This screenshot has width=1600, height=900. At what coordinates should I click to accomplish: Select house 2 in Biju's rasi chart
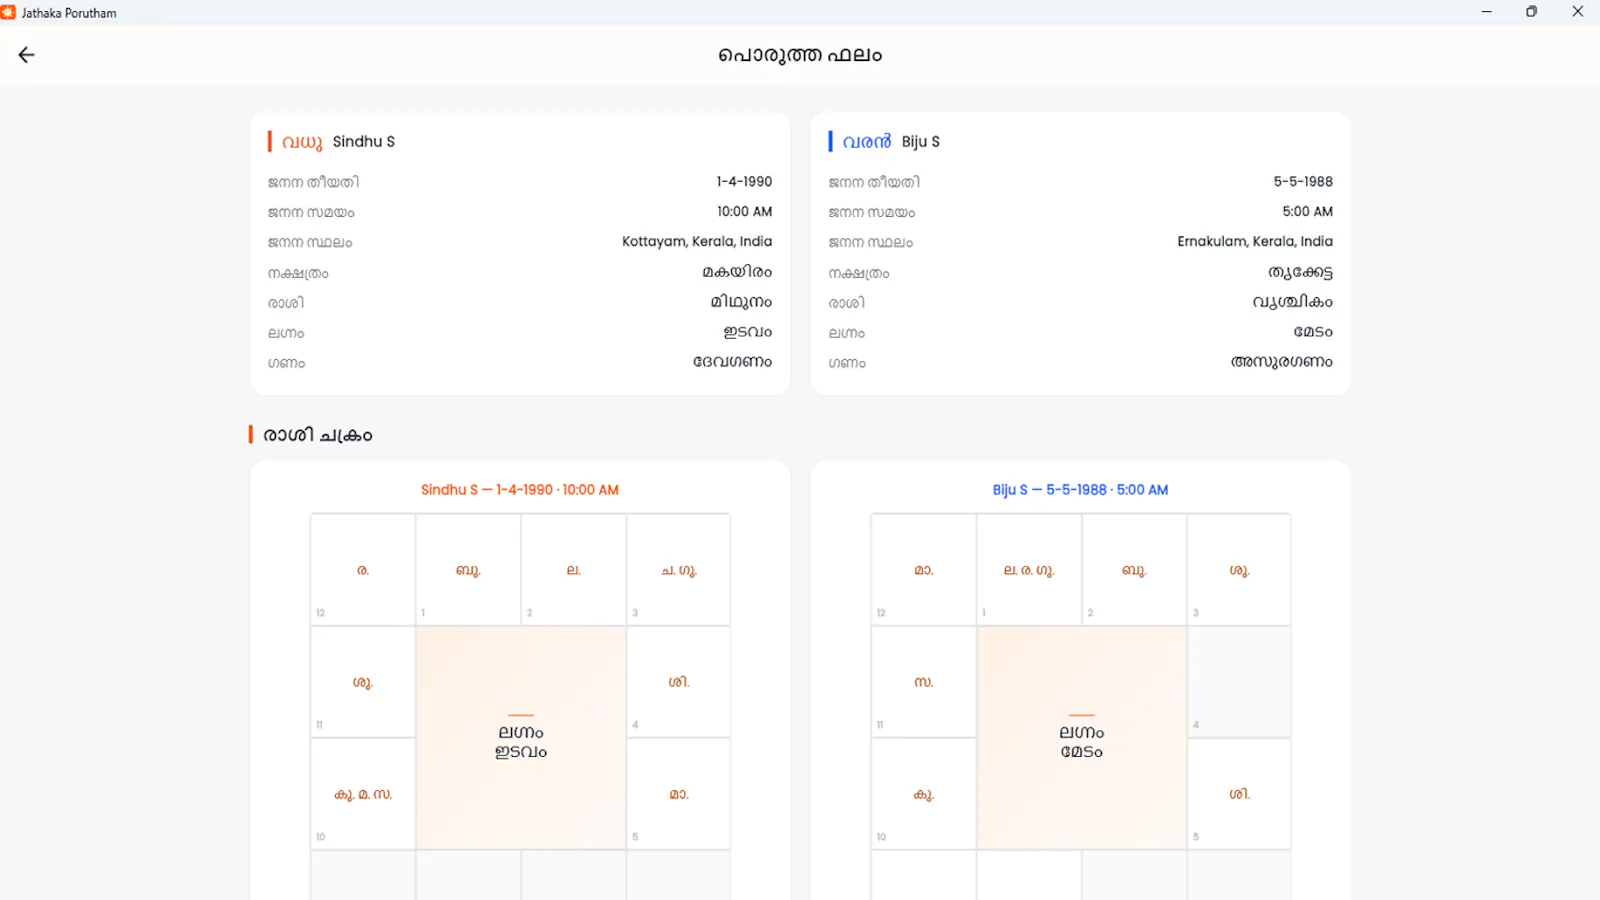point(1135,570)
